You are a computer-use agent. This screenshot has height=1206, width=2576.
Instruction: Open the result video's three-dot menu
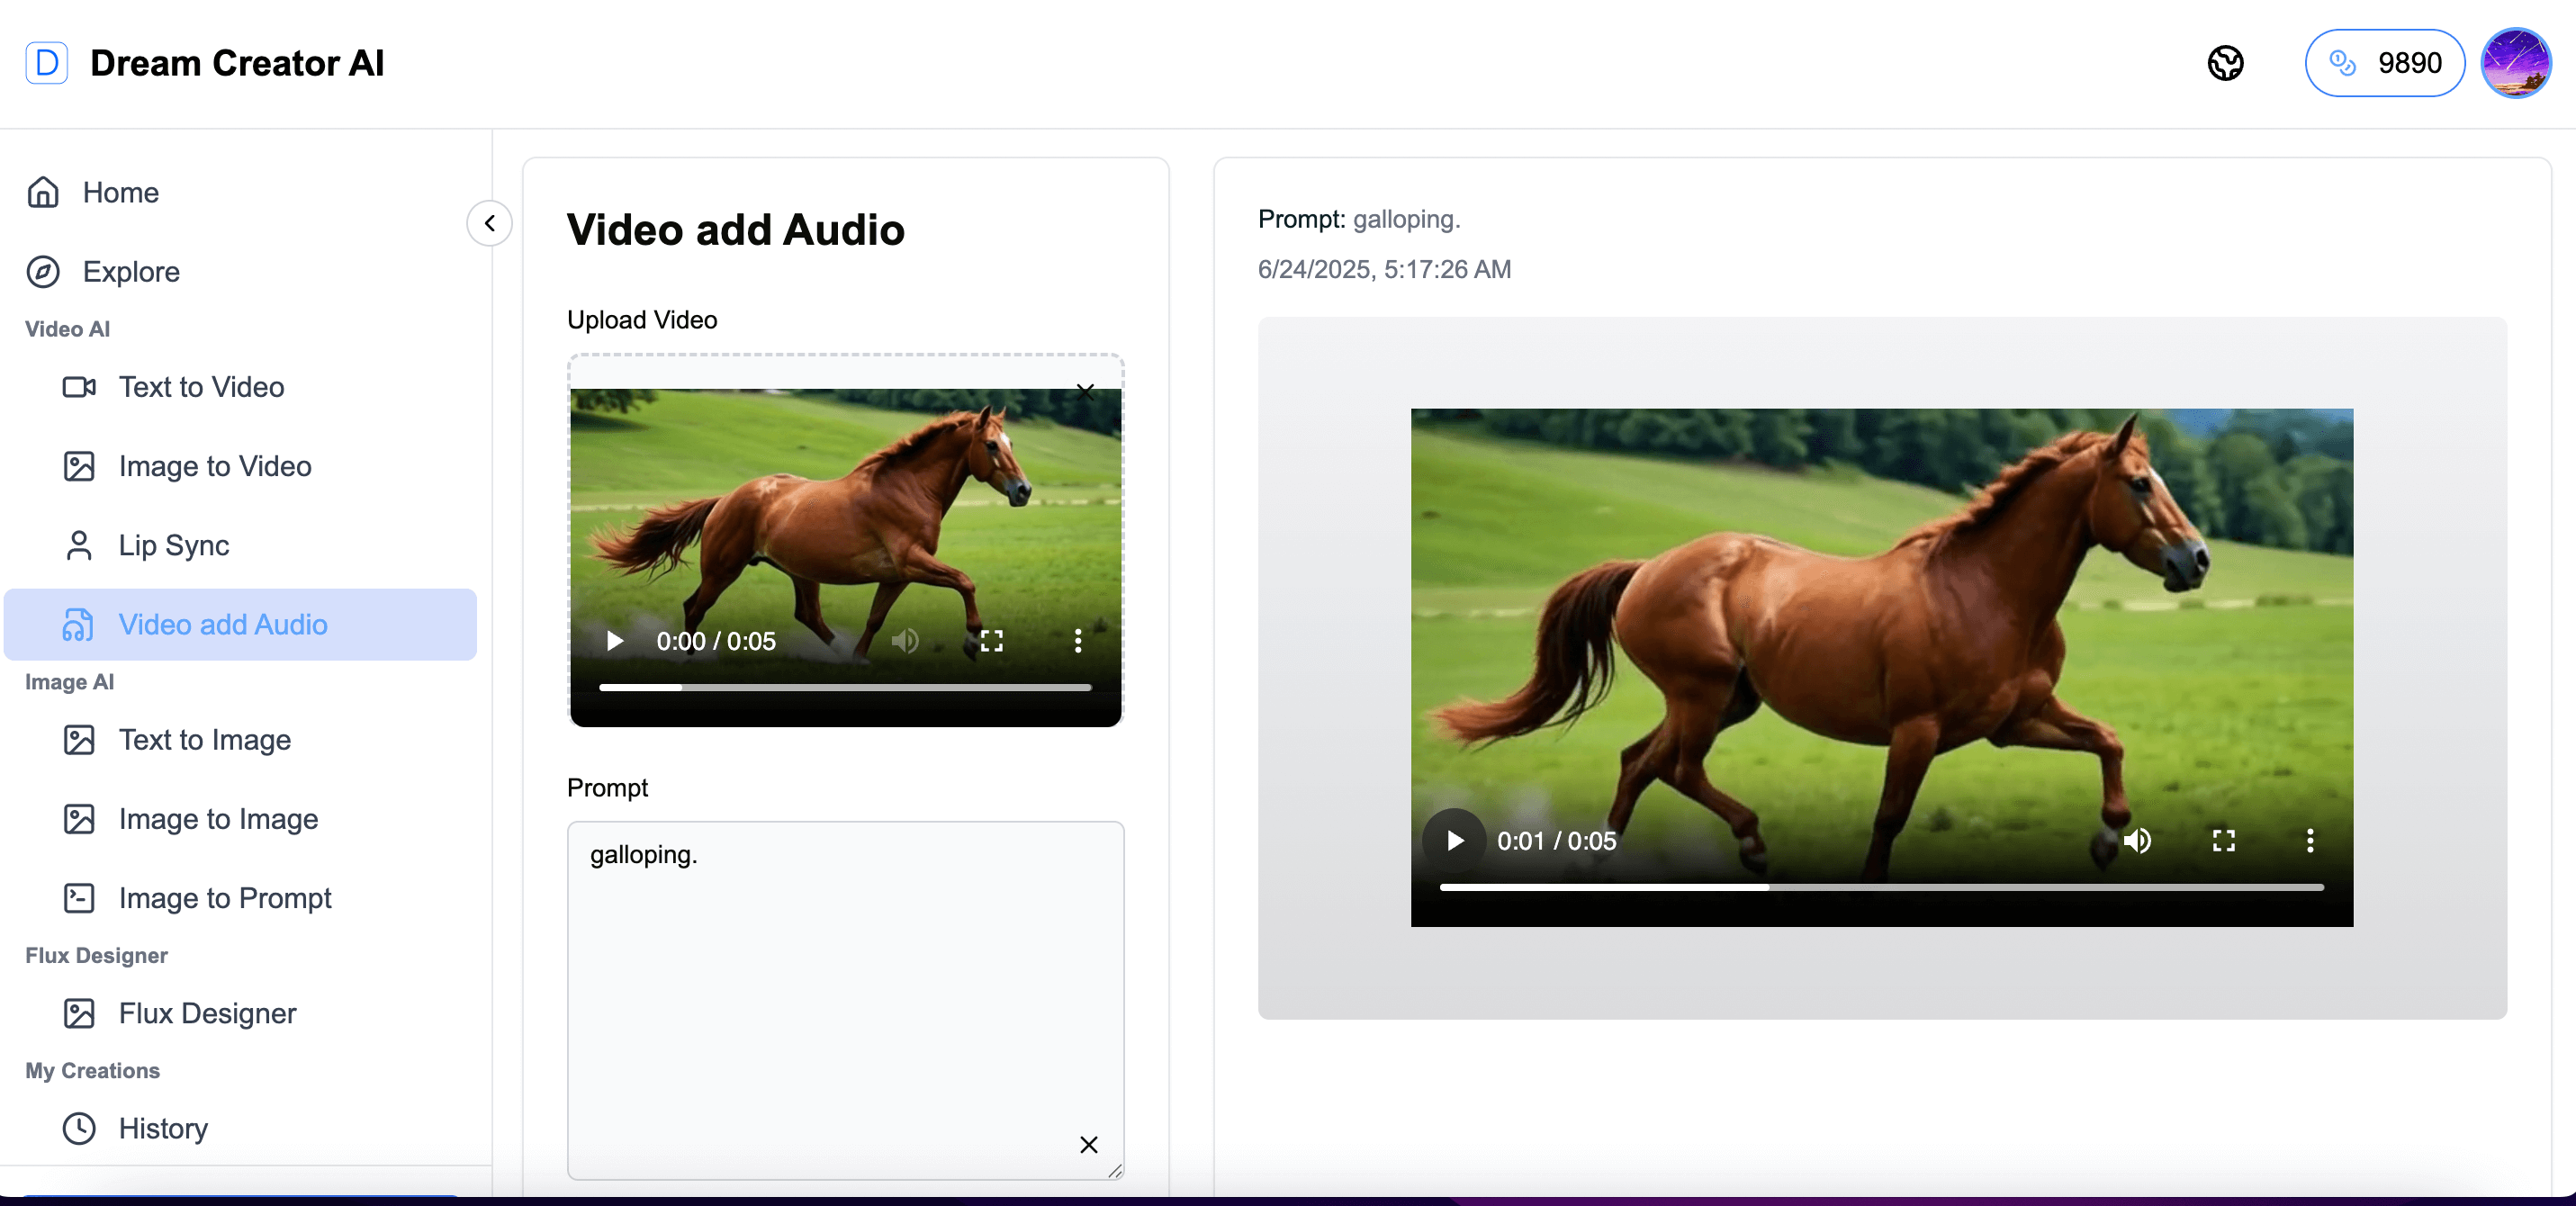click(x=2311, y=840)
